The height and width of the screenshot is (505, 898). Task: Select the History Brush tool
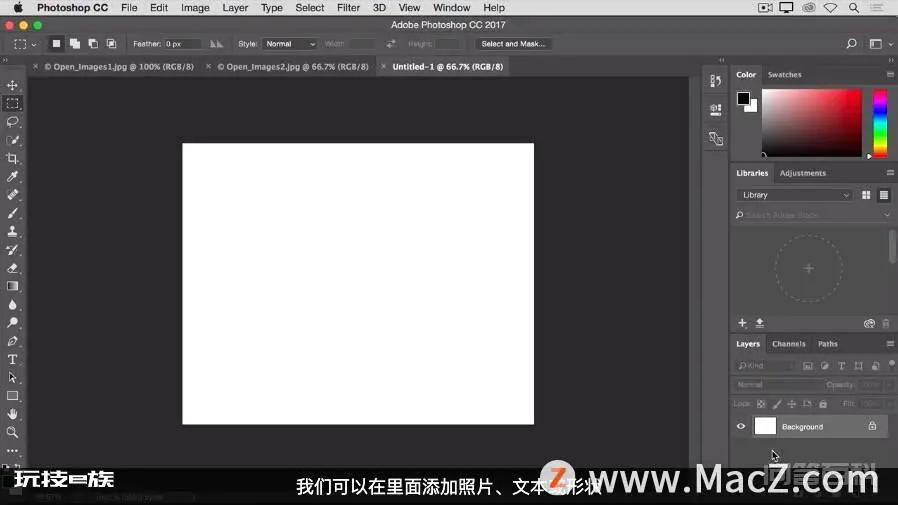pyautogui.click(x=12, y=250)
